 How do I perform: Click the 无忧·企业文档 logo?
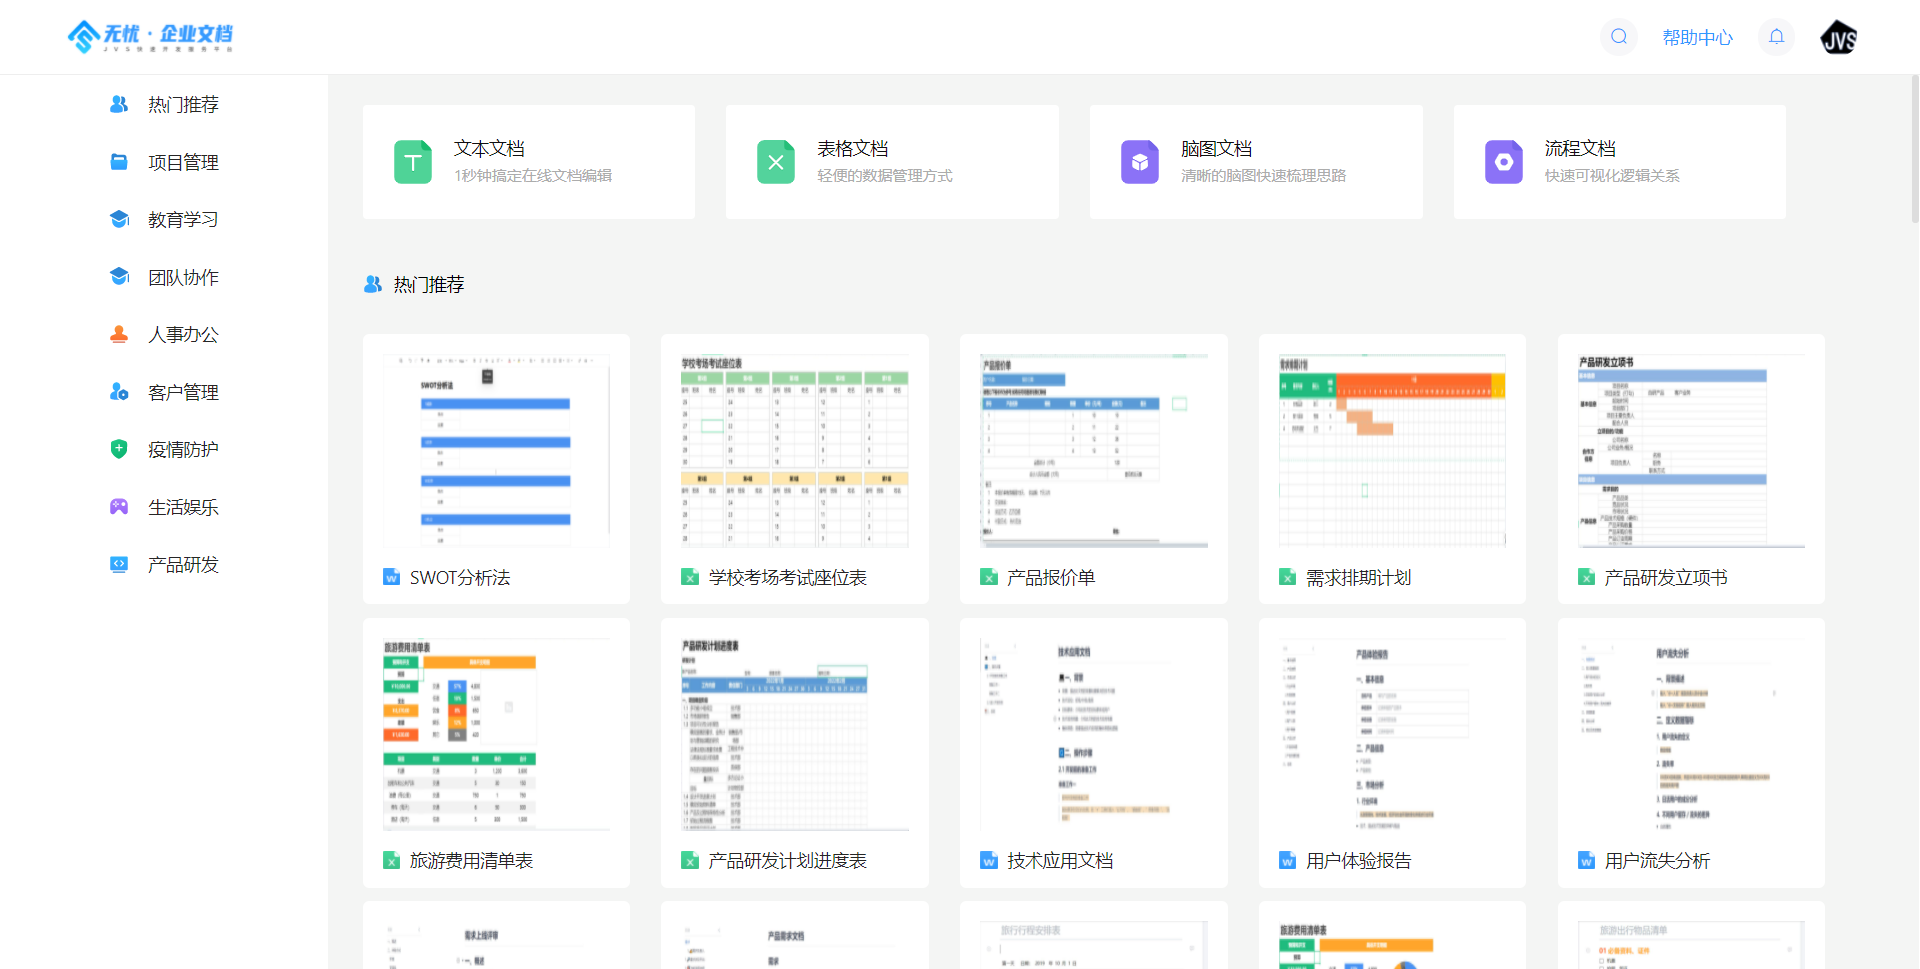tap(150, 37)
